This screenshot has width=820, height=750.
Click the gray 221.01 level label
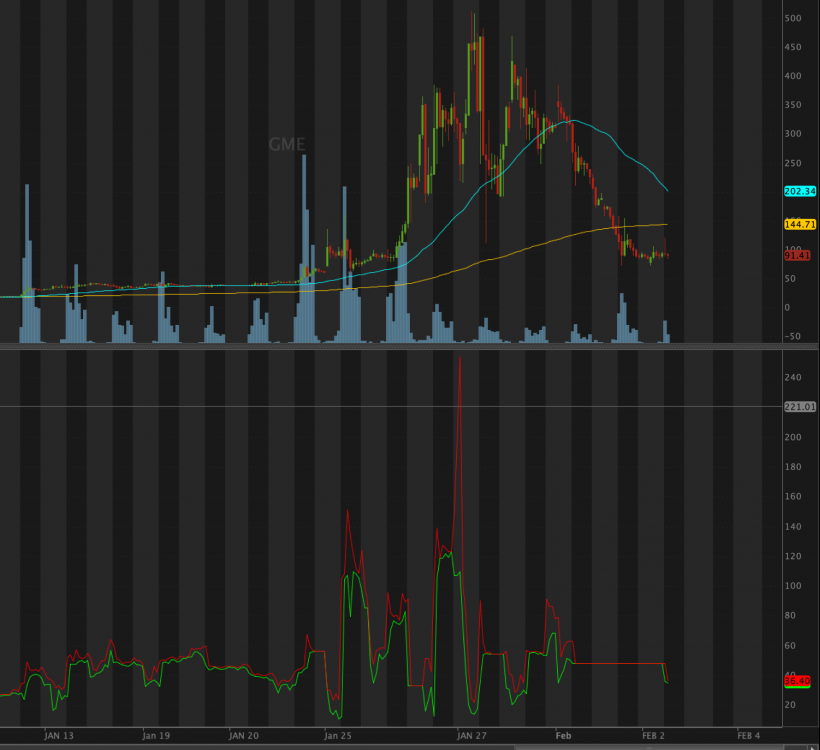(801, 406)
